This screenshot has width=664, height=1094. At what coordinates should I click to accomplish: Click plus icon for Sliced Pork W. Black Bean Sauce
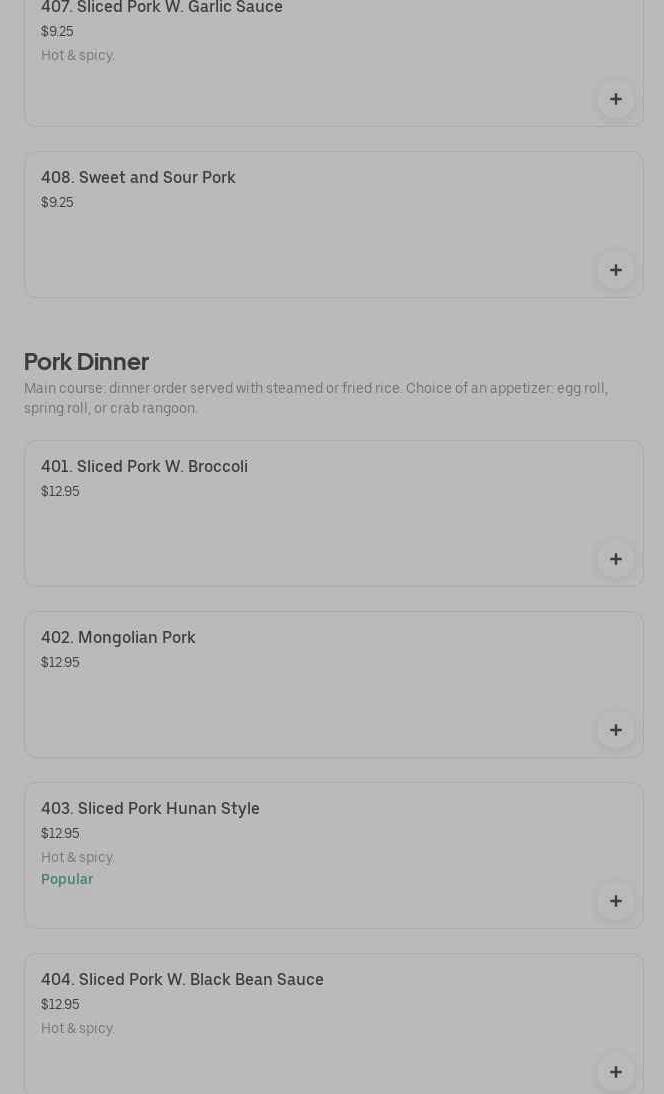615,1072
